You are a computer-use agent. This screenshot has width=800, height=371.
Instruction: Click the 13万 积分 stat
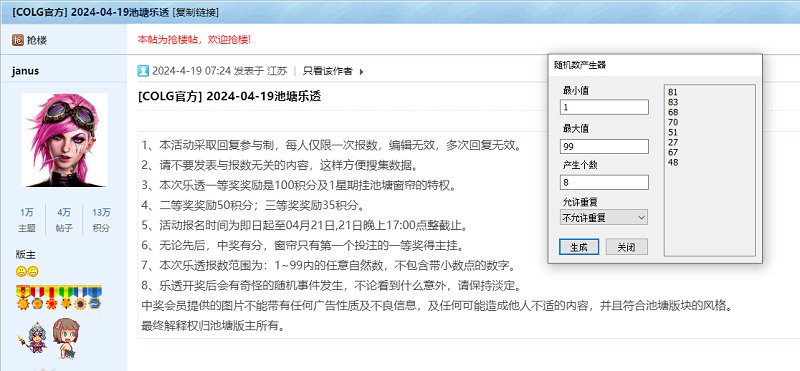(x=101, y=220)
